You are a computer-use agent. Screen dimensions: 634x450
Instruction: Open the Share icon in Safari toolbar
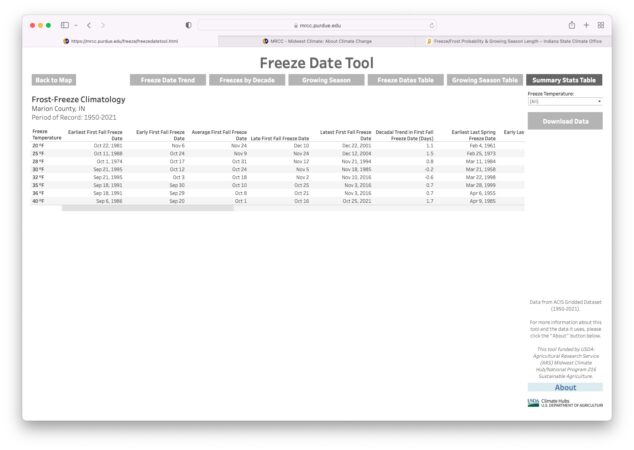click(570, 24)
